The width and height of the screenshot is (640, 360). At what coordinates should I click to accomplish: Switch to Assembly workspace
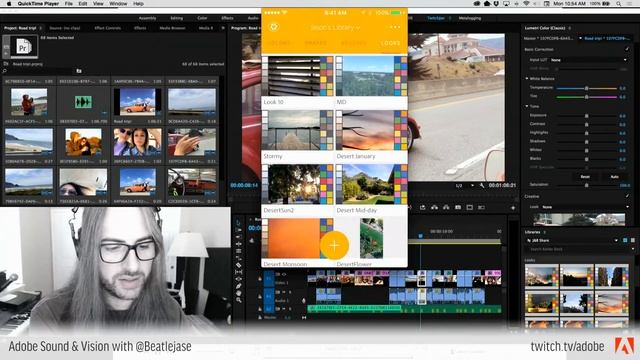[147, 18]
